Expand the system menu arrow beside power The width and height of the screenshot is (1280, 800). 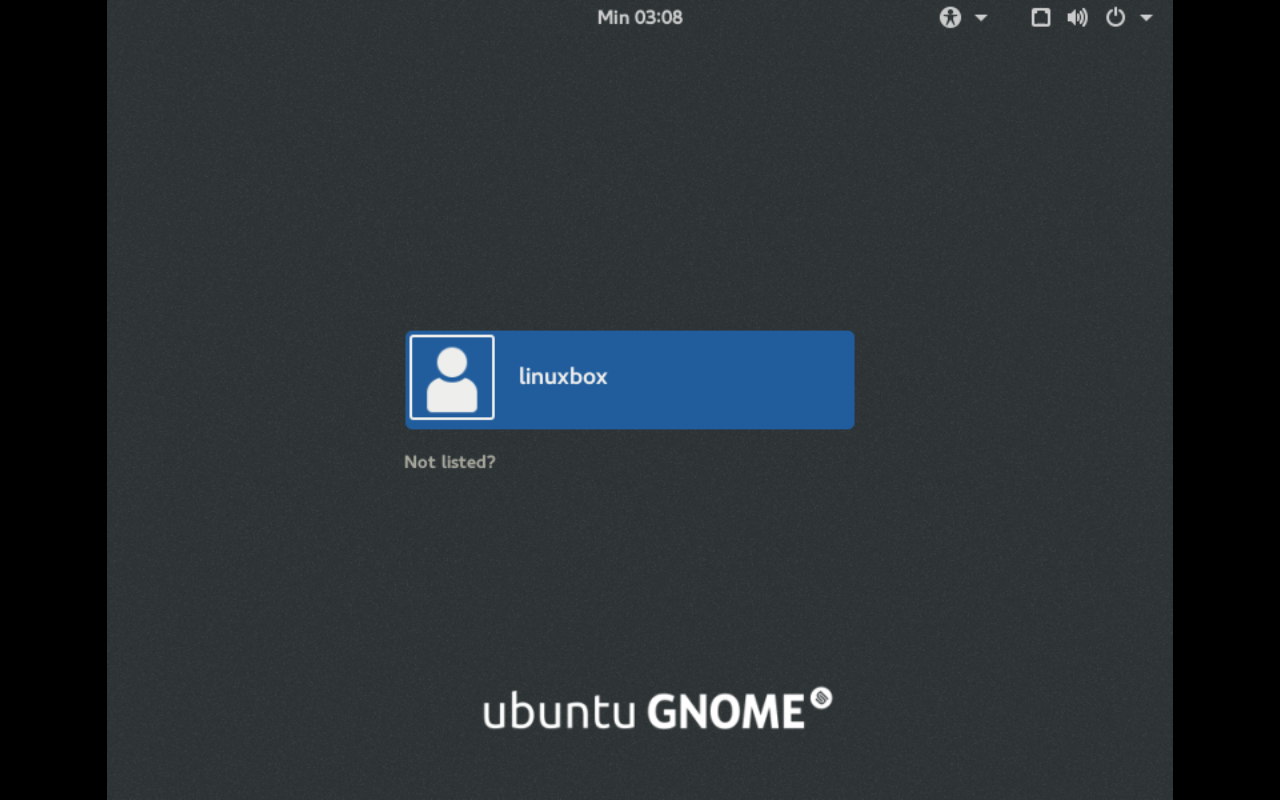(x=1146, y=18)
